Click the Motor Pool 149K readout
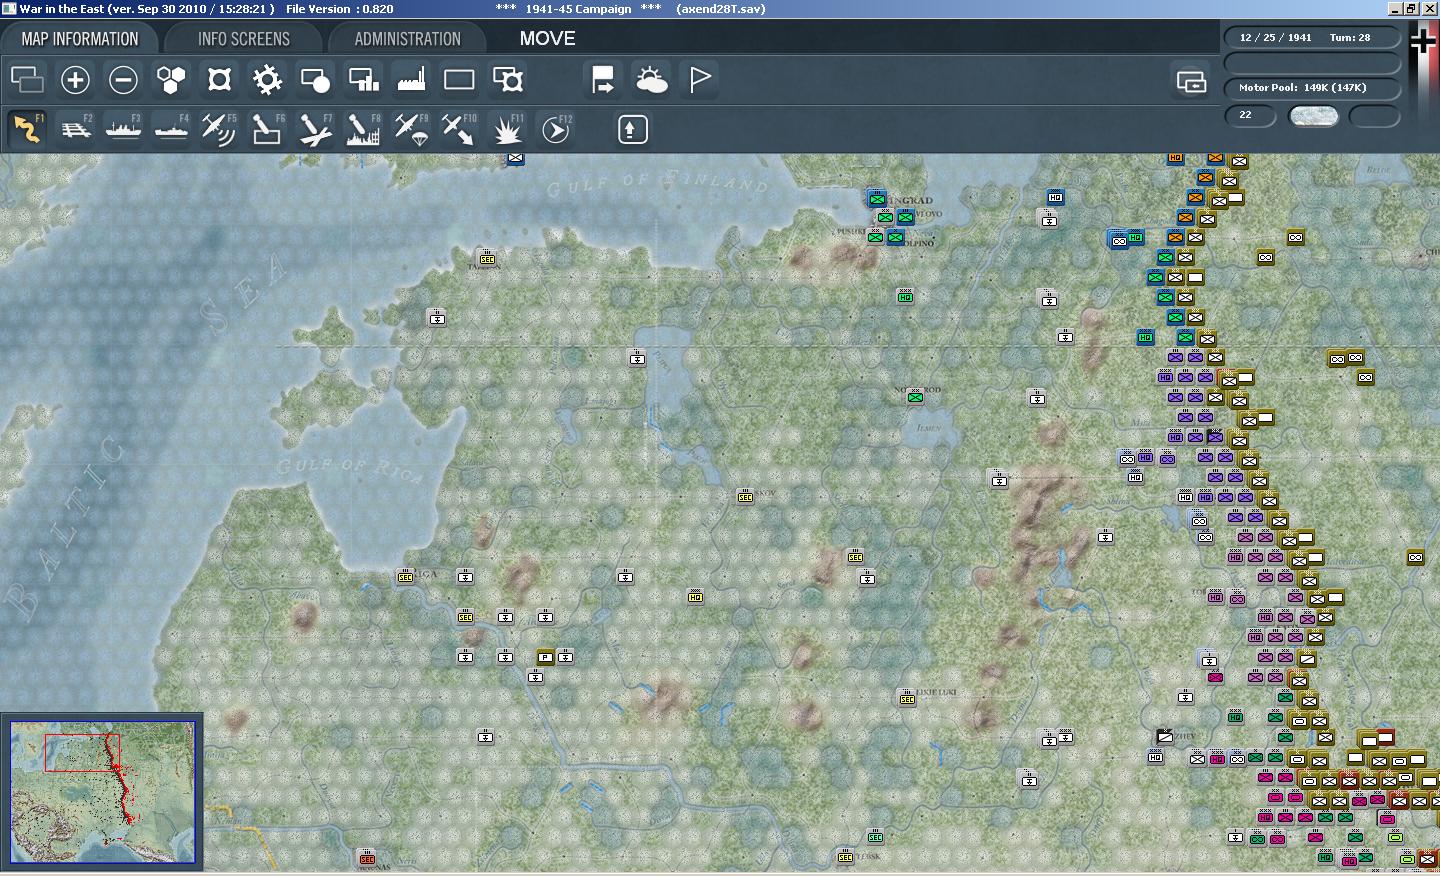This screenshot has width=1440, height=876. (x=1302, y=87)
